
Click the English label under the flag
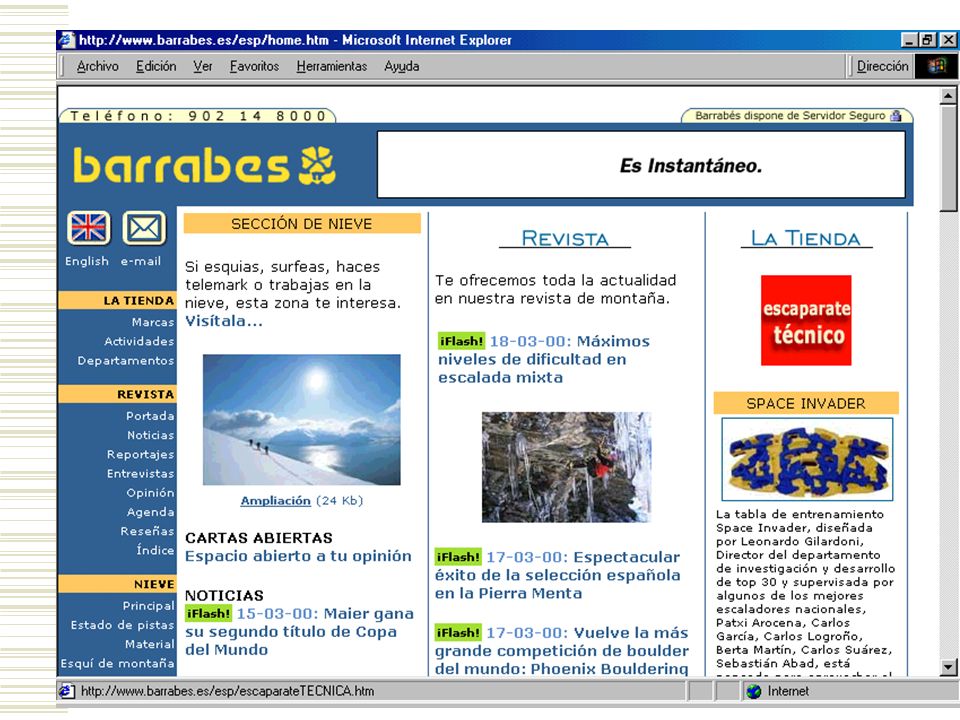pos(87,261)
